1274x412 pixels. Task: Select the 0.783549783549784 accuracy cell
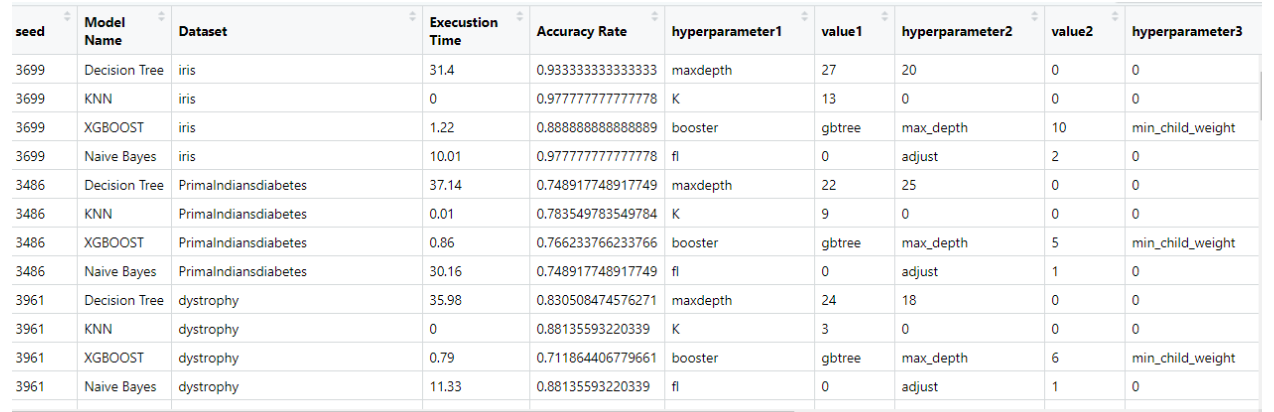coord(596,214)
